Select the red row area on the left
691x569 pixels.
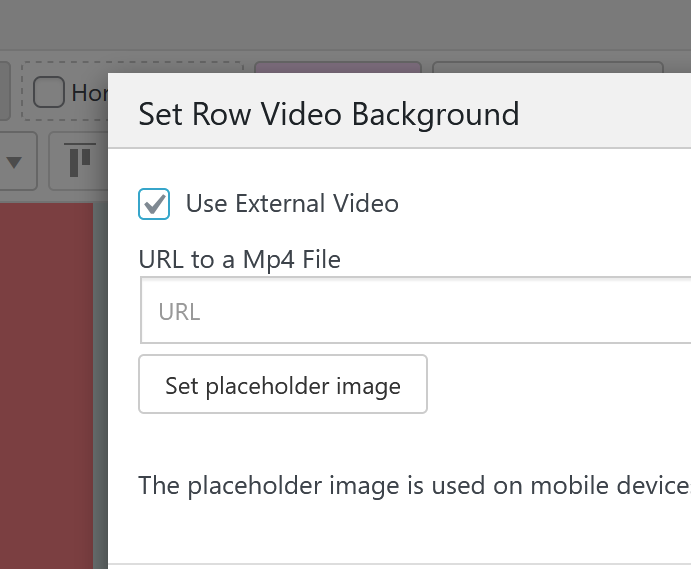(x=45, y=380)
